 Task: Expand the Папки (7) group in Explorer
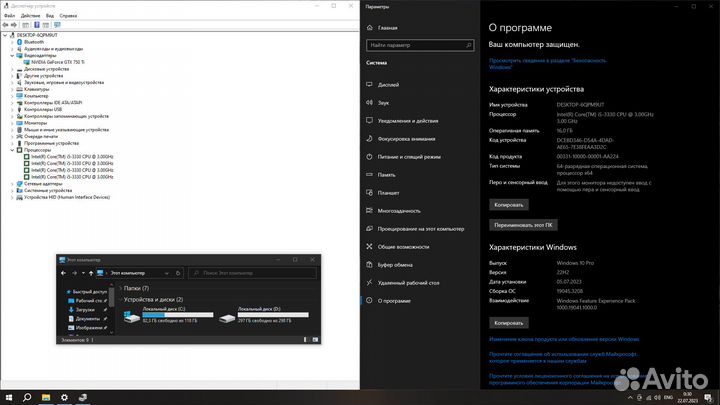click(x=120, y=288)
